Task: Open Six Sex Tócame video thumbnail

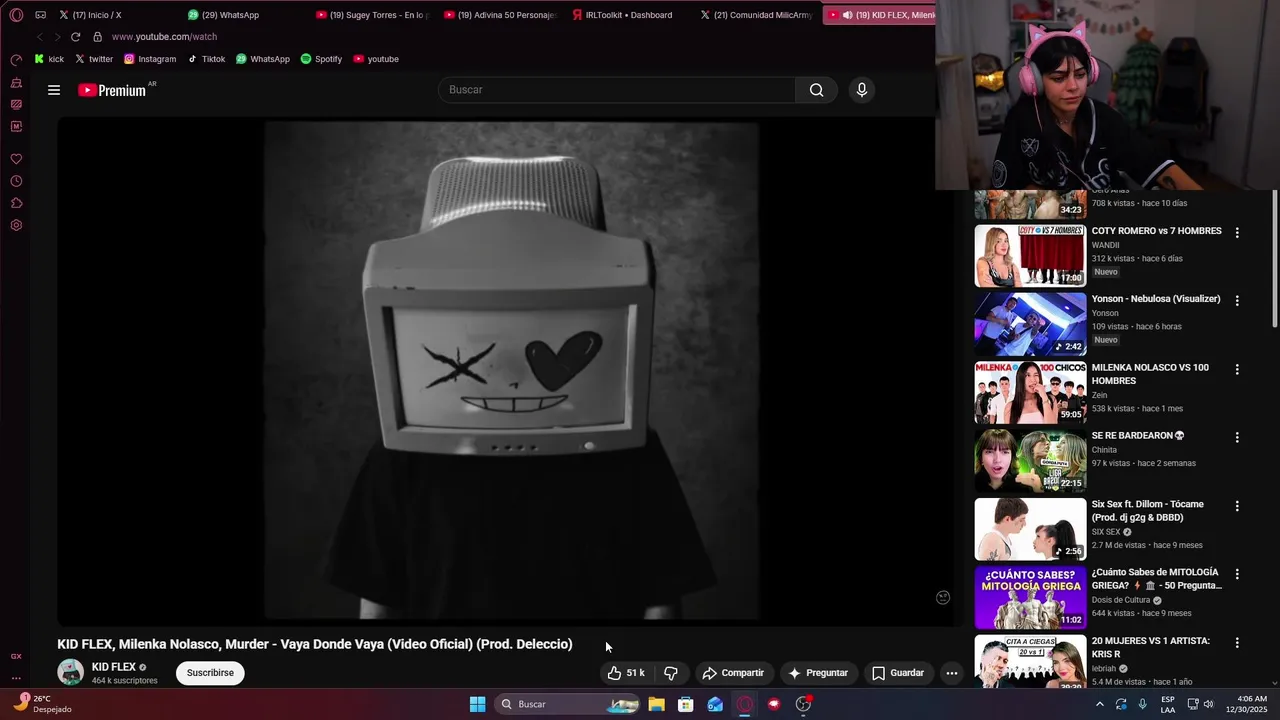Action: (1030, 529)
